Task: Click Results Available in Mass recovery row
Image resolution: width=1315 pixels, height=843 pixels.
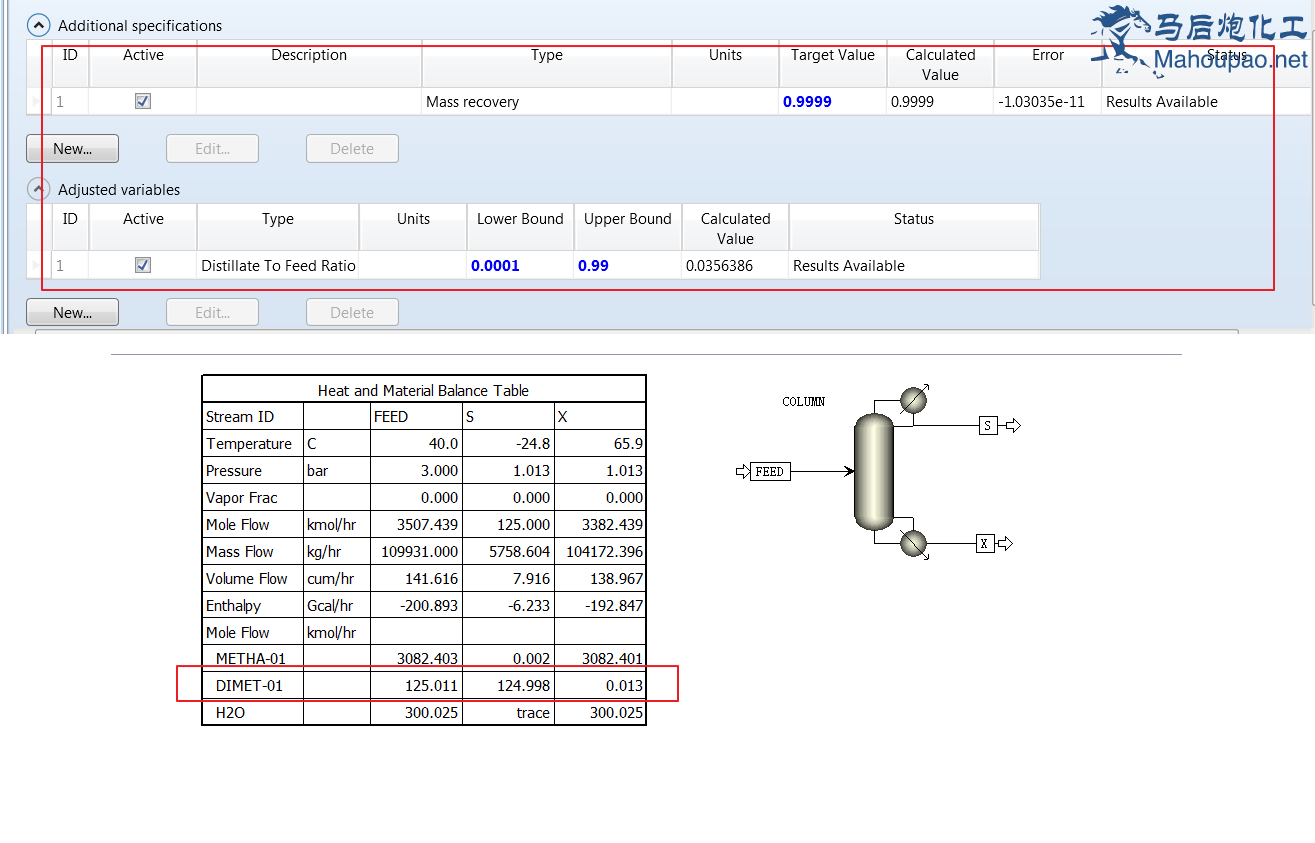Action: click(1161, 101)
